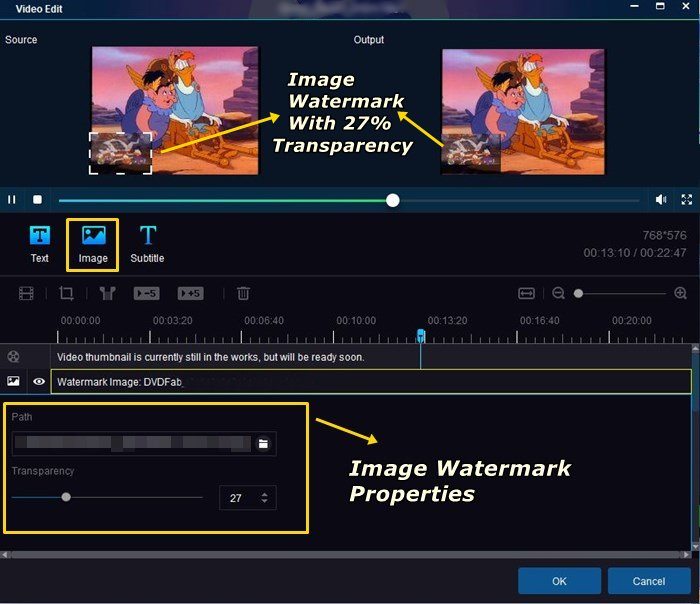Zoom out the timeline

point(558,293)
